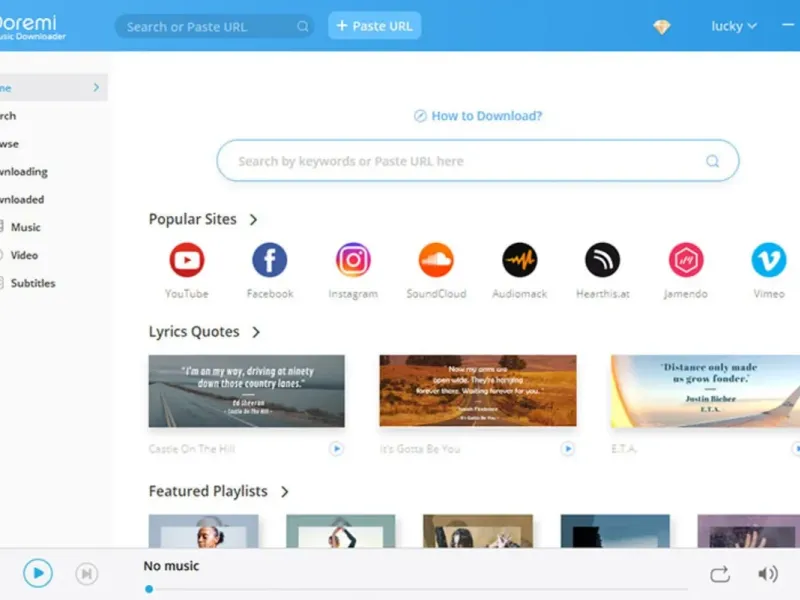Click the play button in player bar

click(x=38, y=573)
